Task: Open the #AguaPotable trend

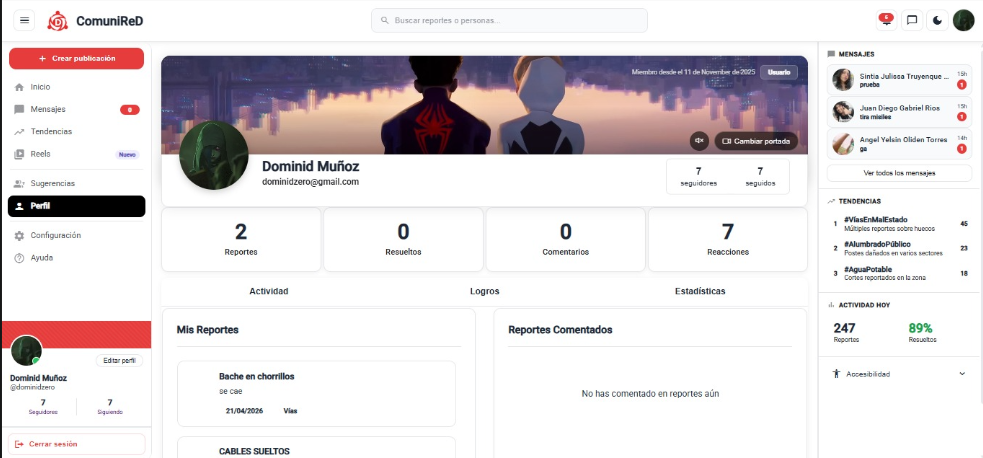Action: 900,273
